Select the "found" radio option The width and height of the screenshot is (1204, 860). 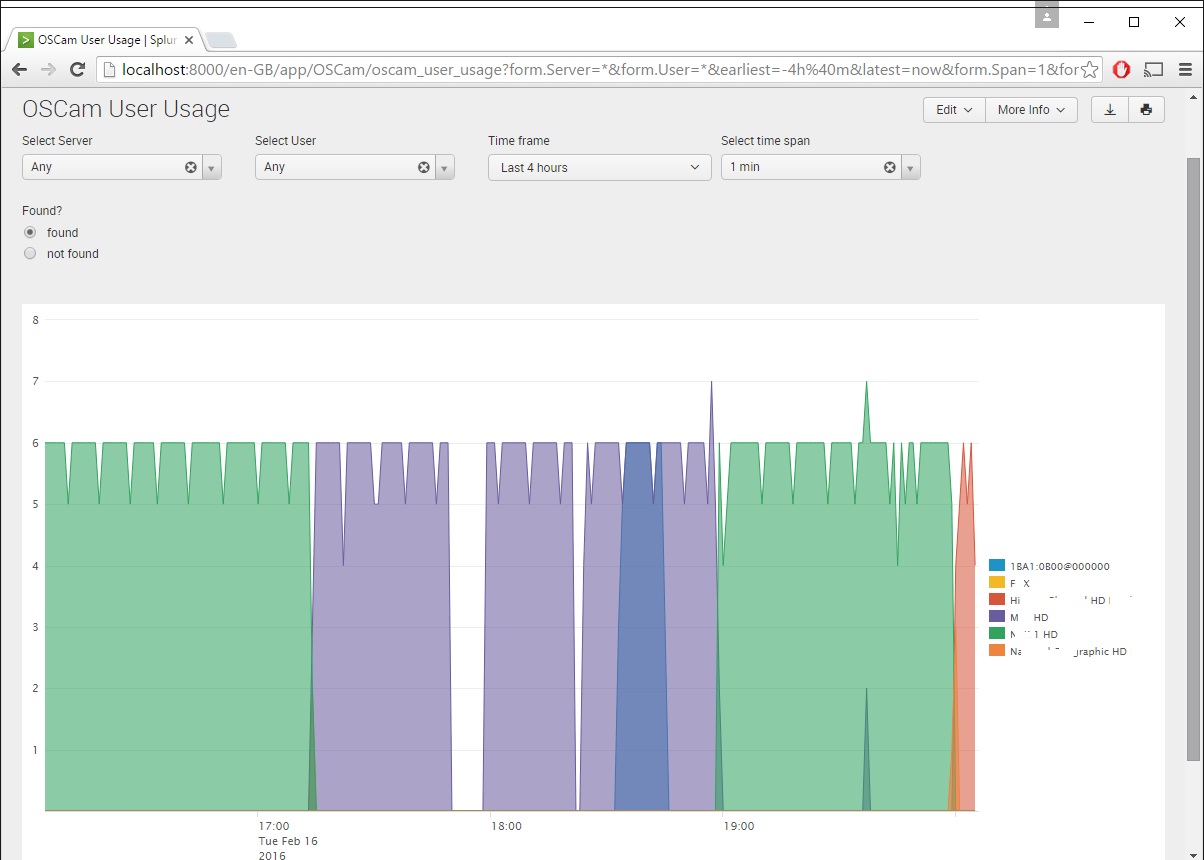point(30,232)
